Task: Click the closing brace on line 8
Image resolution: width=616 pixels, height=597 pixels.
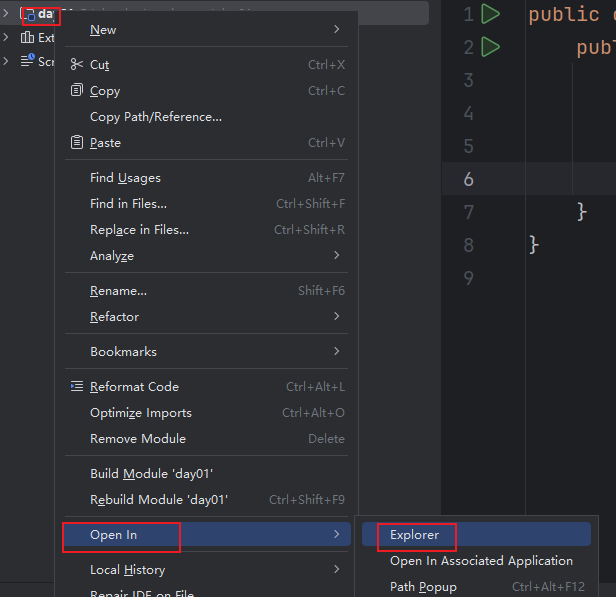Action: (534, 245)
